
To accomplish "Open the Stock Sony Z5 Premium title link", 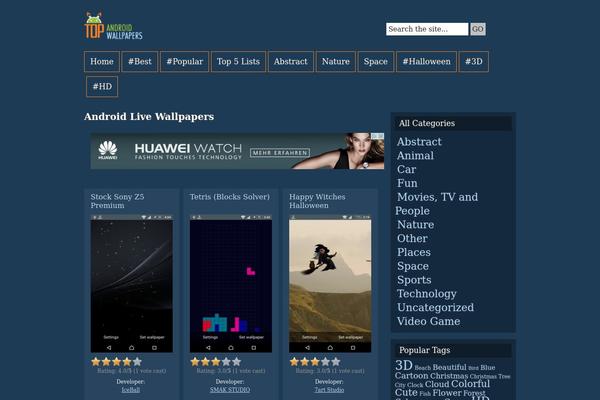I will 117,201.
